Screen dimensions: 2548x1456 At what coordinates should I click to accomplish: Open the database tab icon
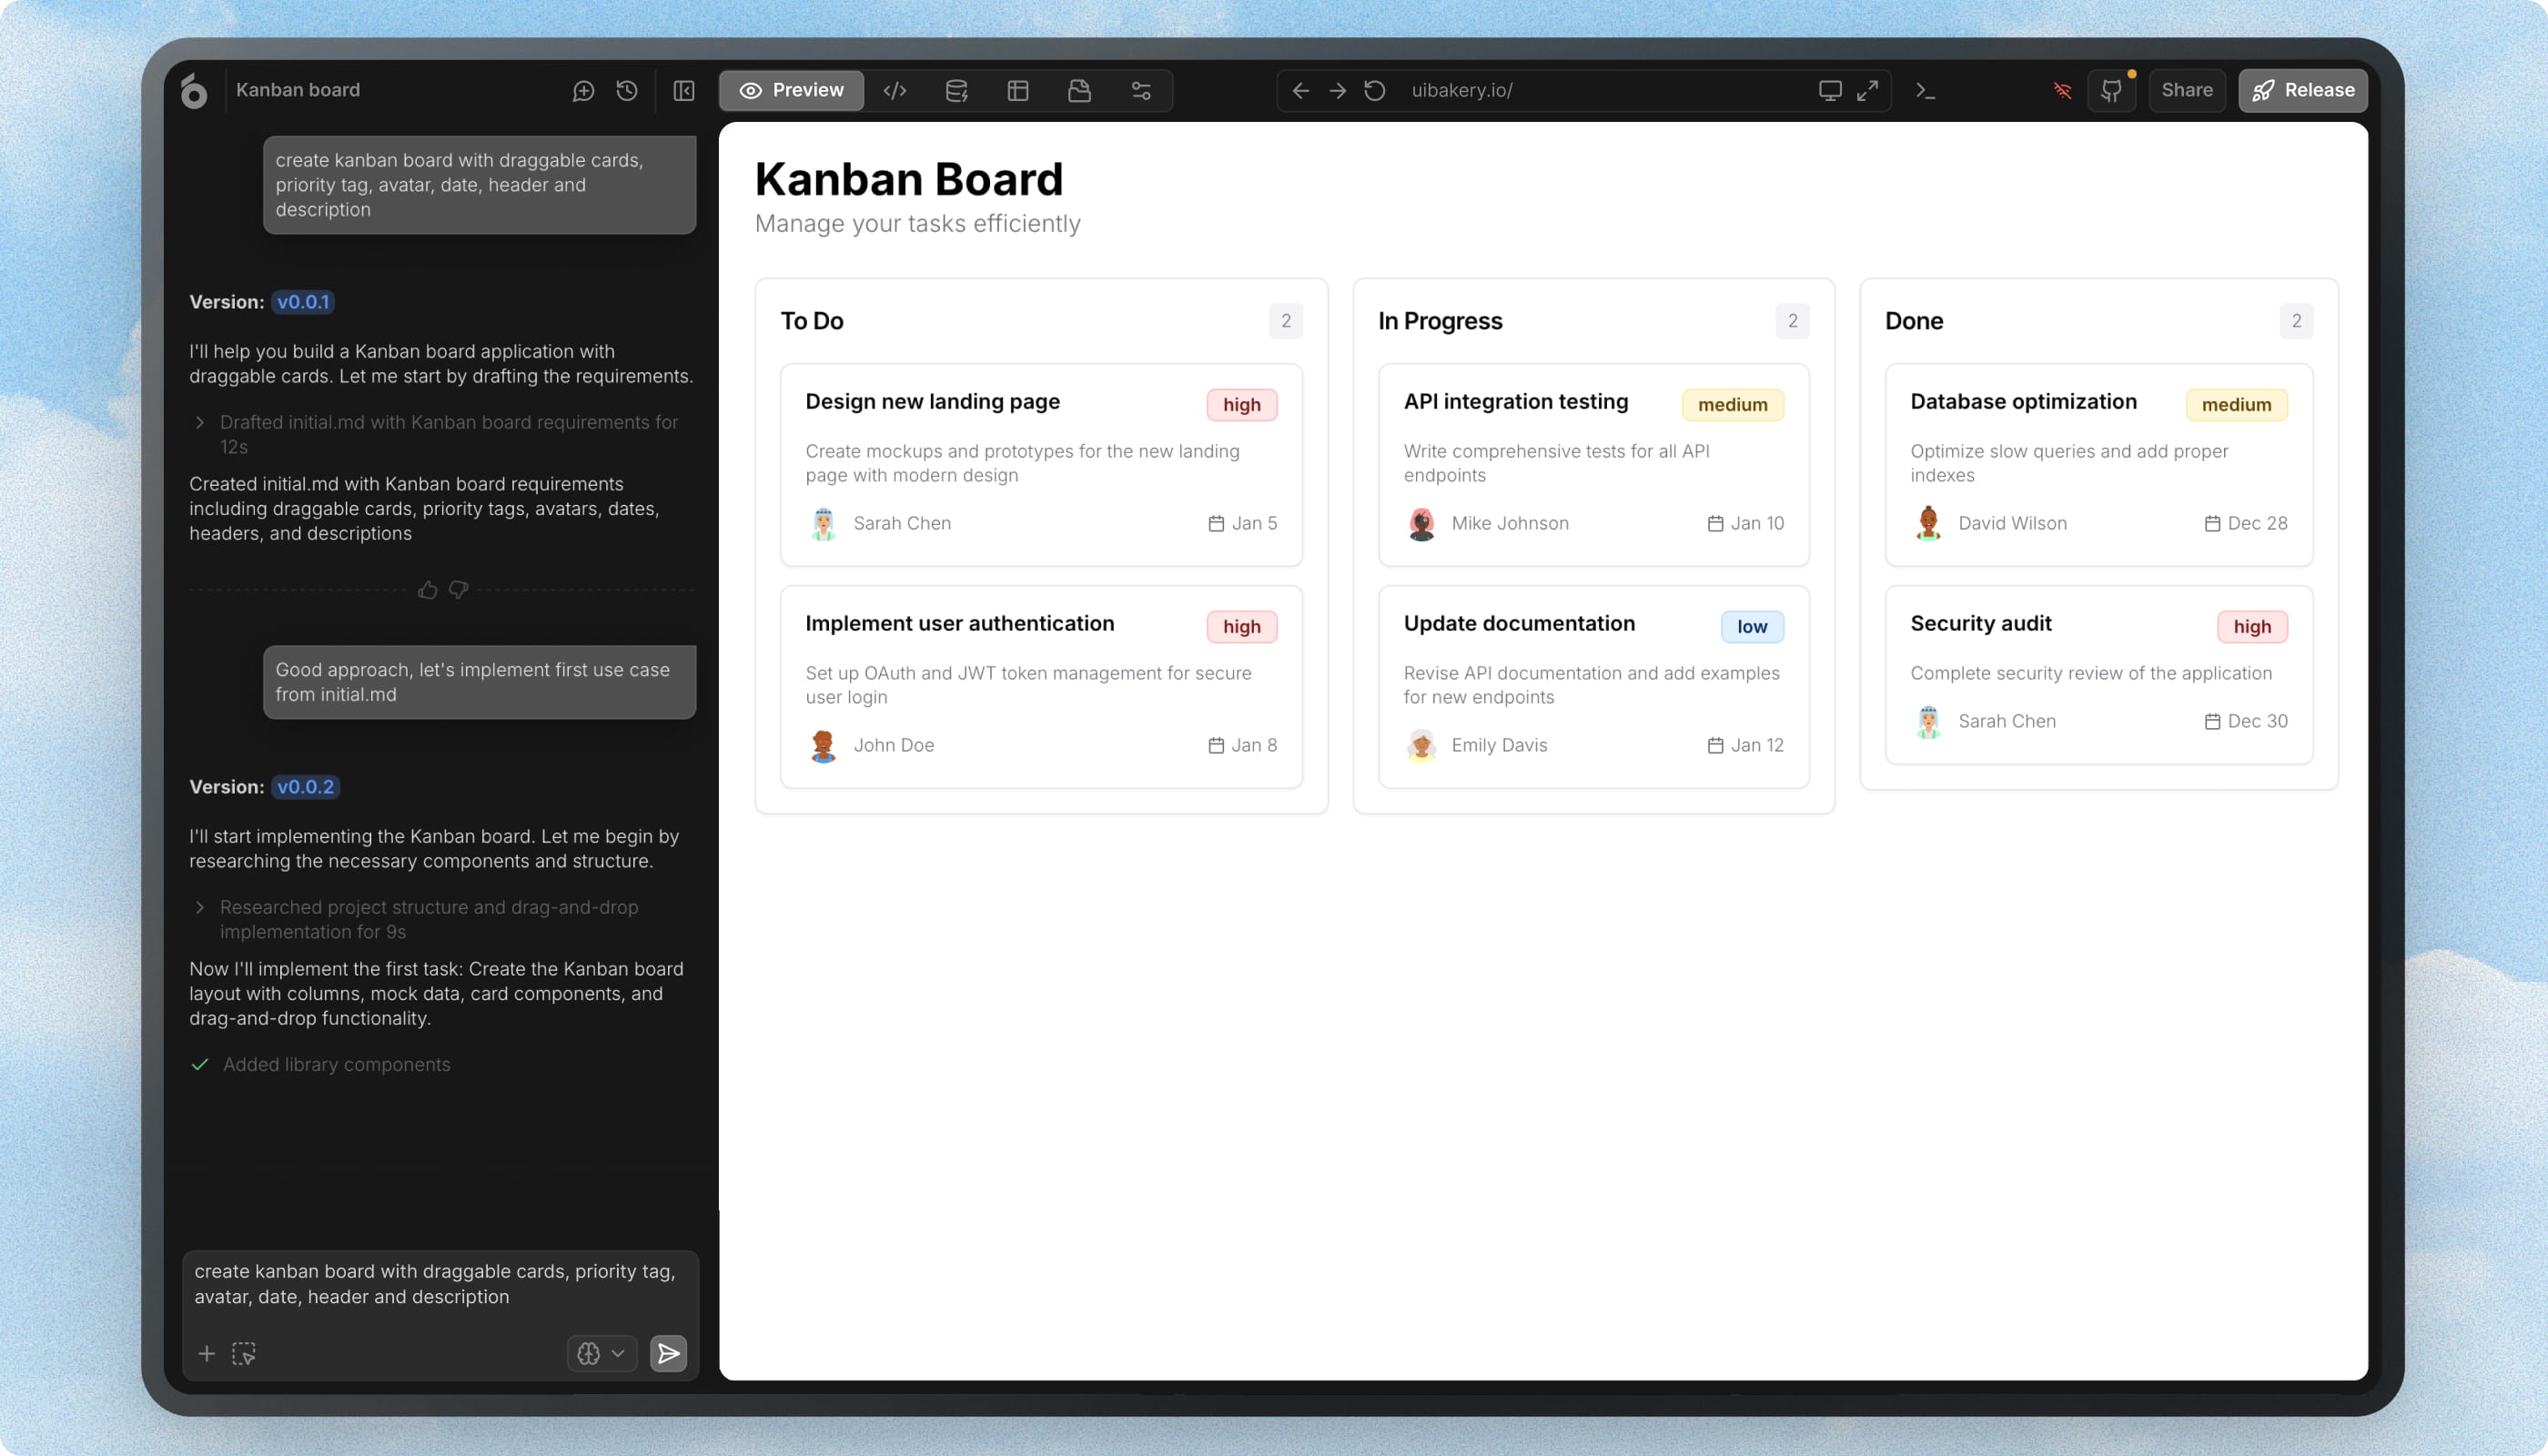point(956,91)
